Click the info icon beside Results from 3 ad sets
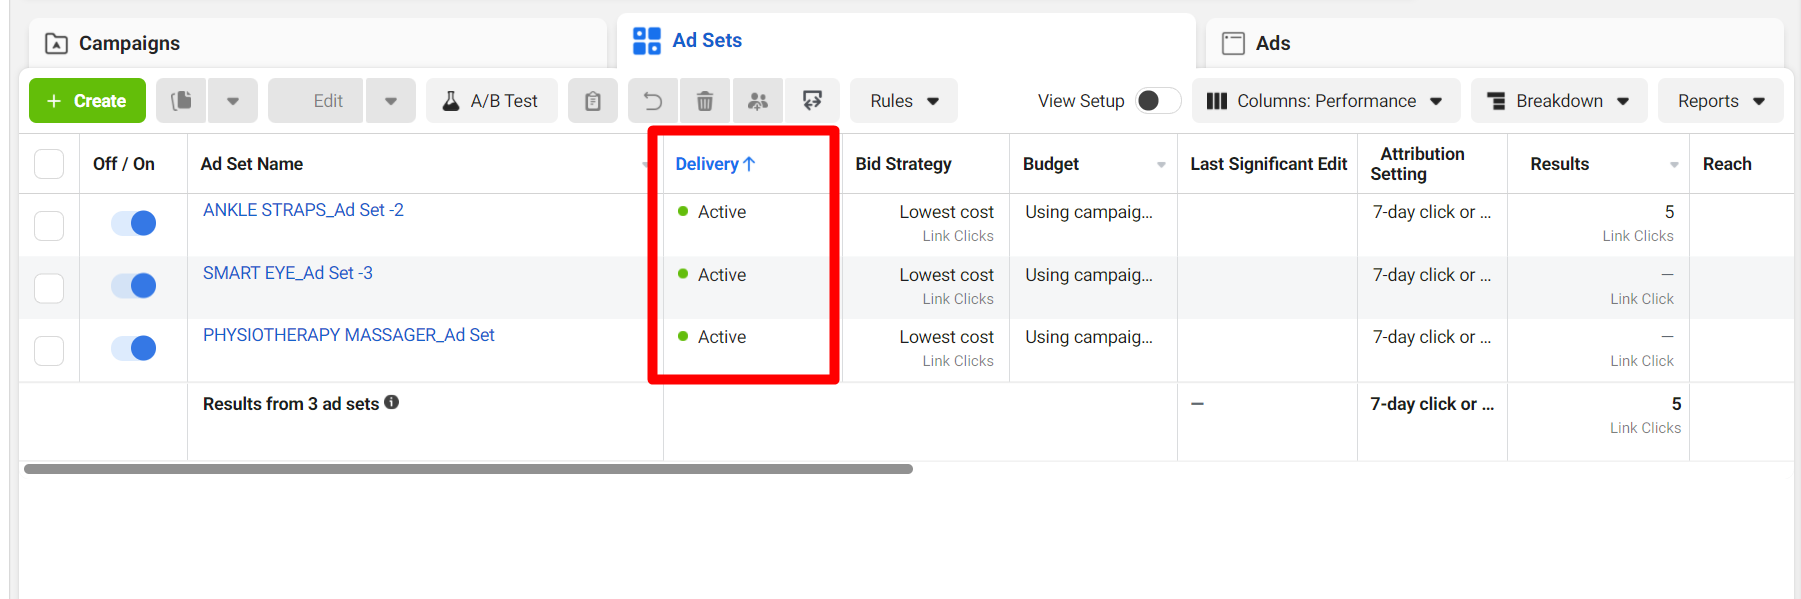The width and height of the screenshot is (1801, 599). [392, 402]
